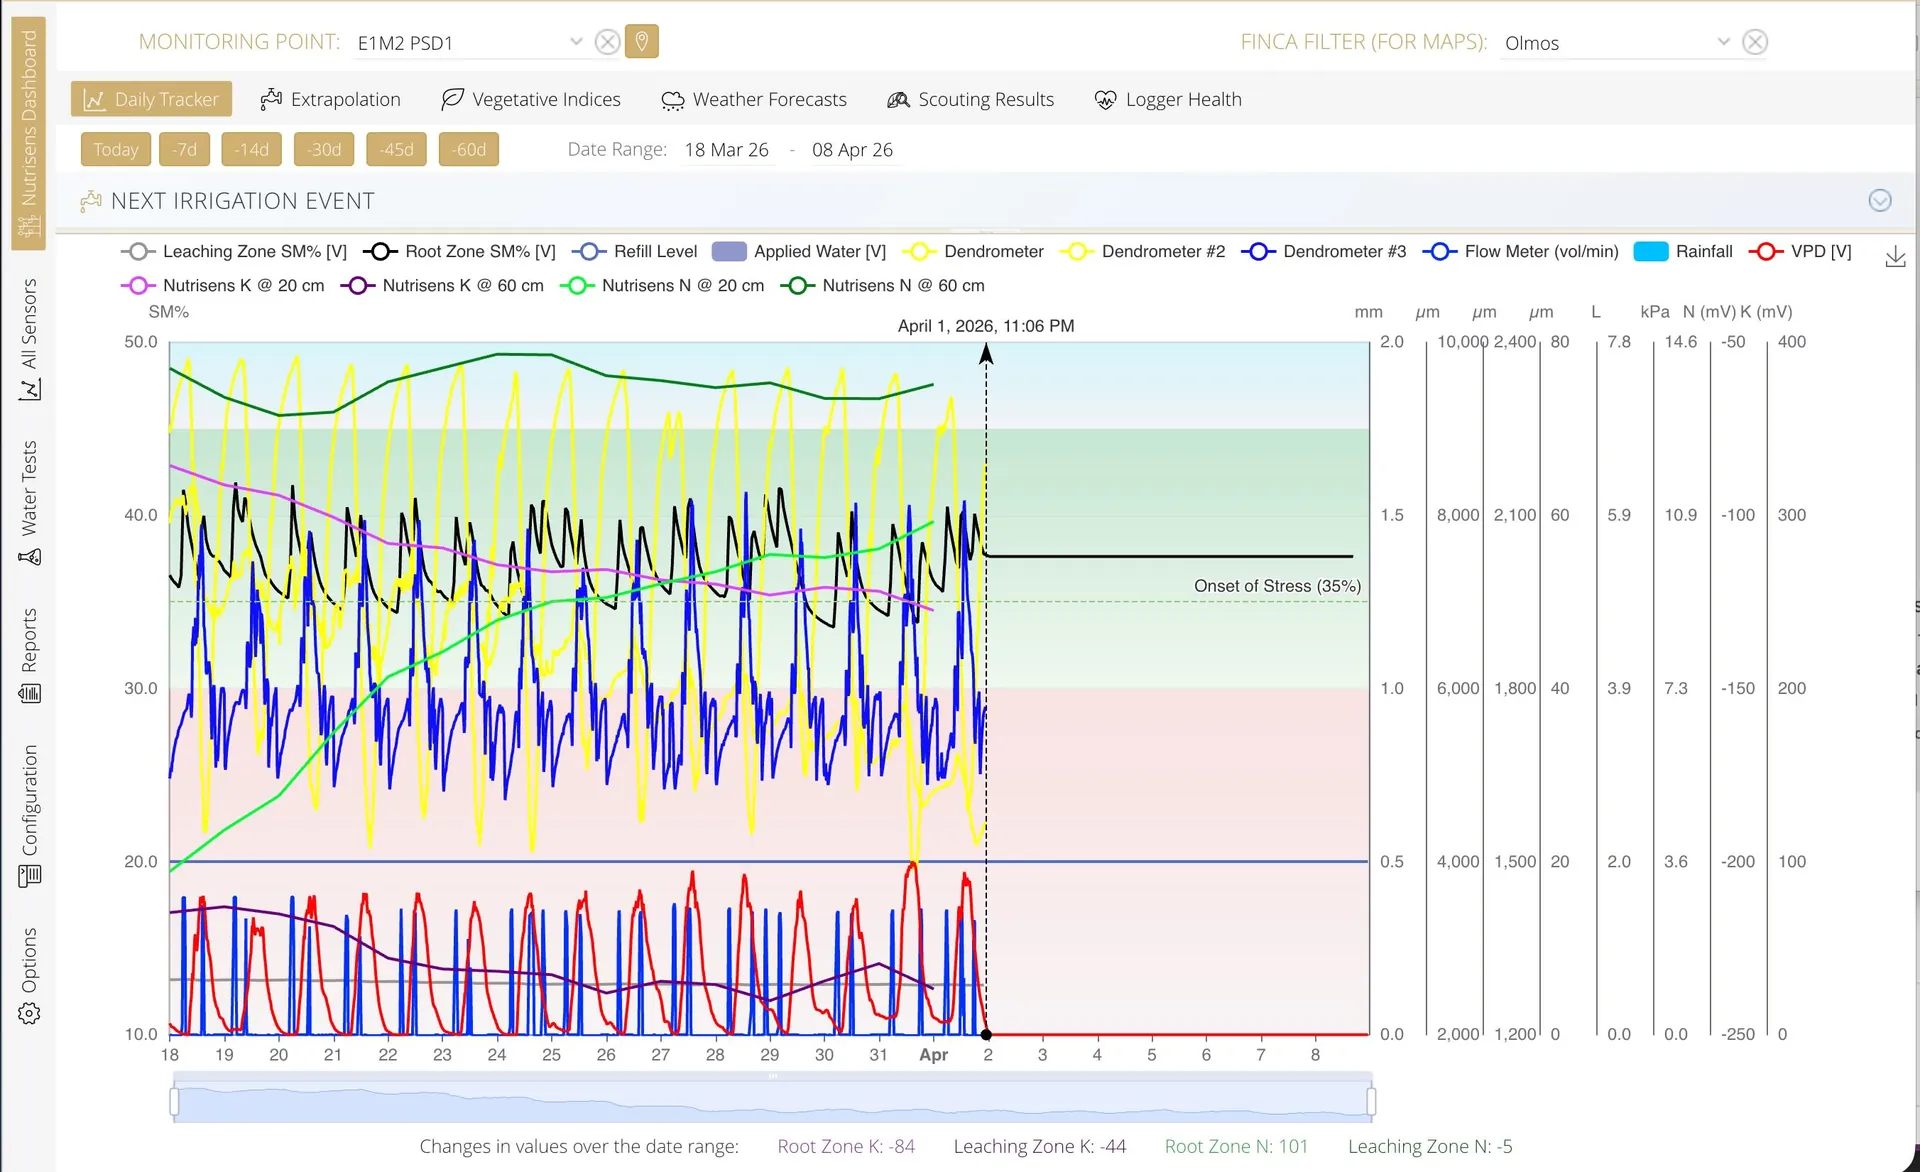Click left handle of range slider
Image resolution: width=1920 pixels, height=1172 pixels.
[175, 1101]
